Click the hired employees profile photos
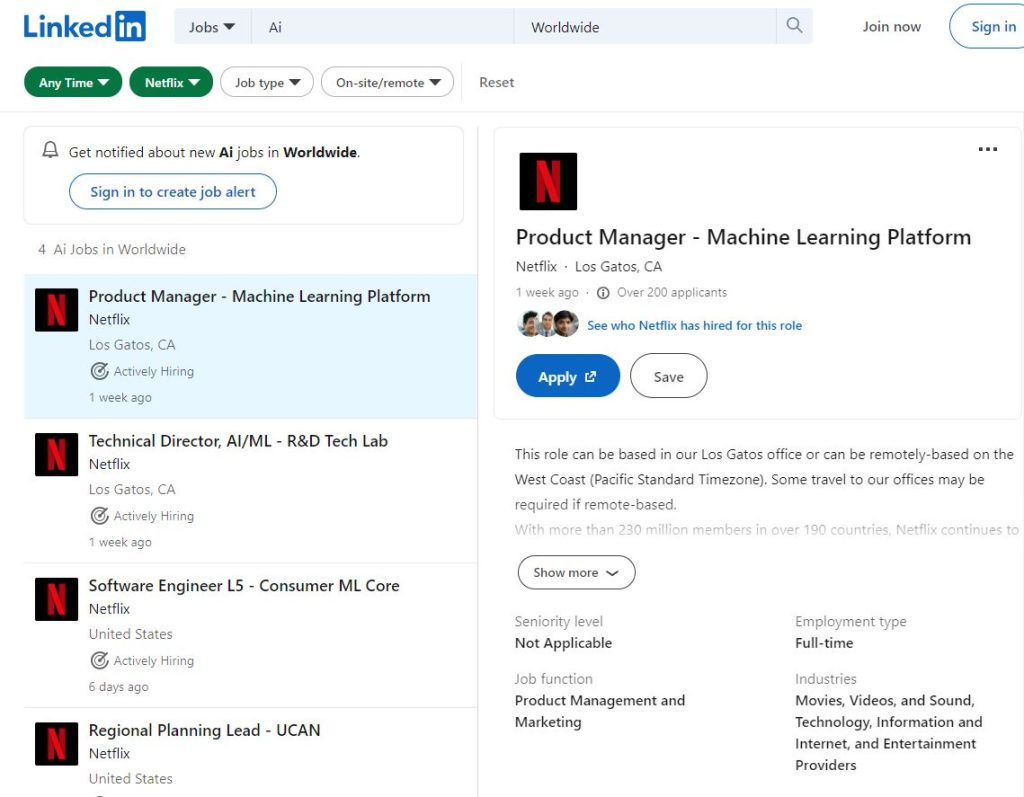Screen dimensions: 1024x797 tap(548, 324)
